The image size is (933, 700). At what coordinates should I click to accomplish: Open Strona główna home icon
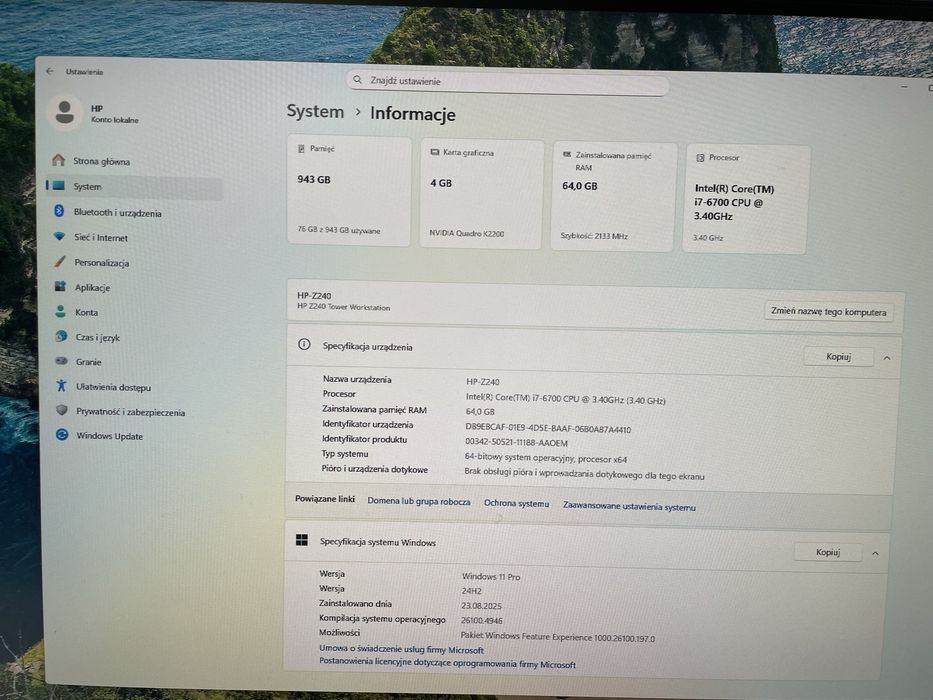(x=58, y=160)
